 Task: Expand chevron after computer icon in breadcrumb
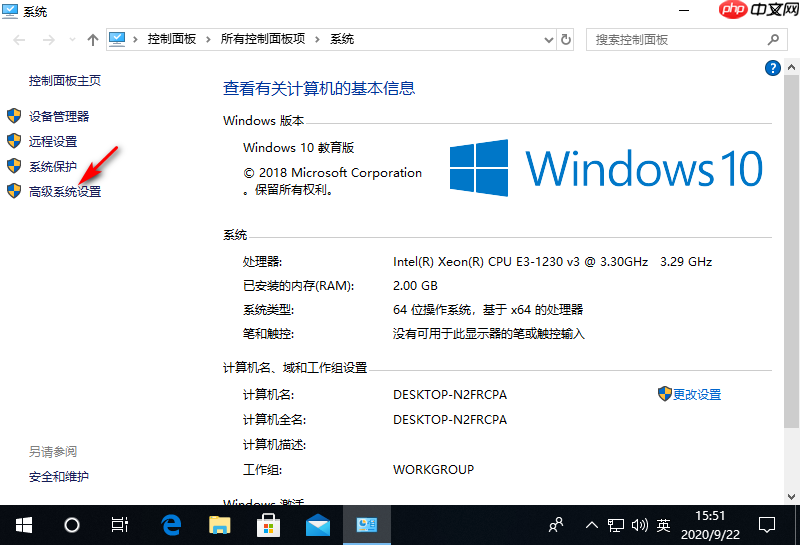[135, 39]
